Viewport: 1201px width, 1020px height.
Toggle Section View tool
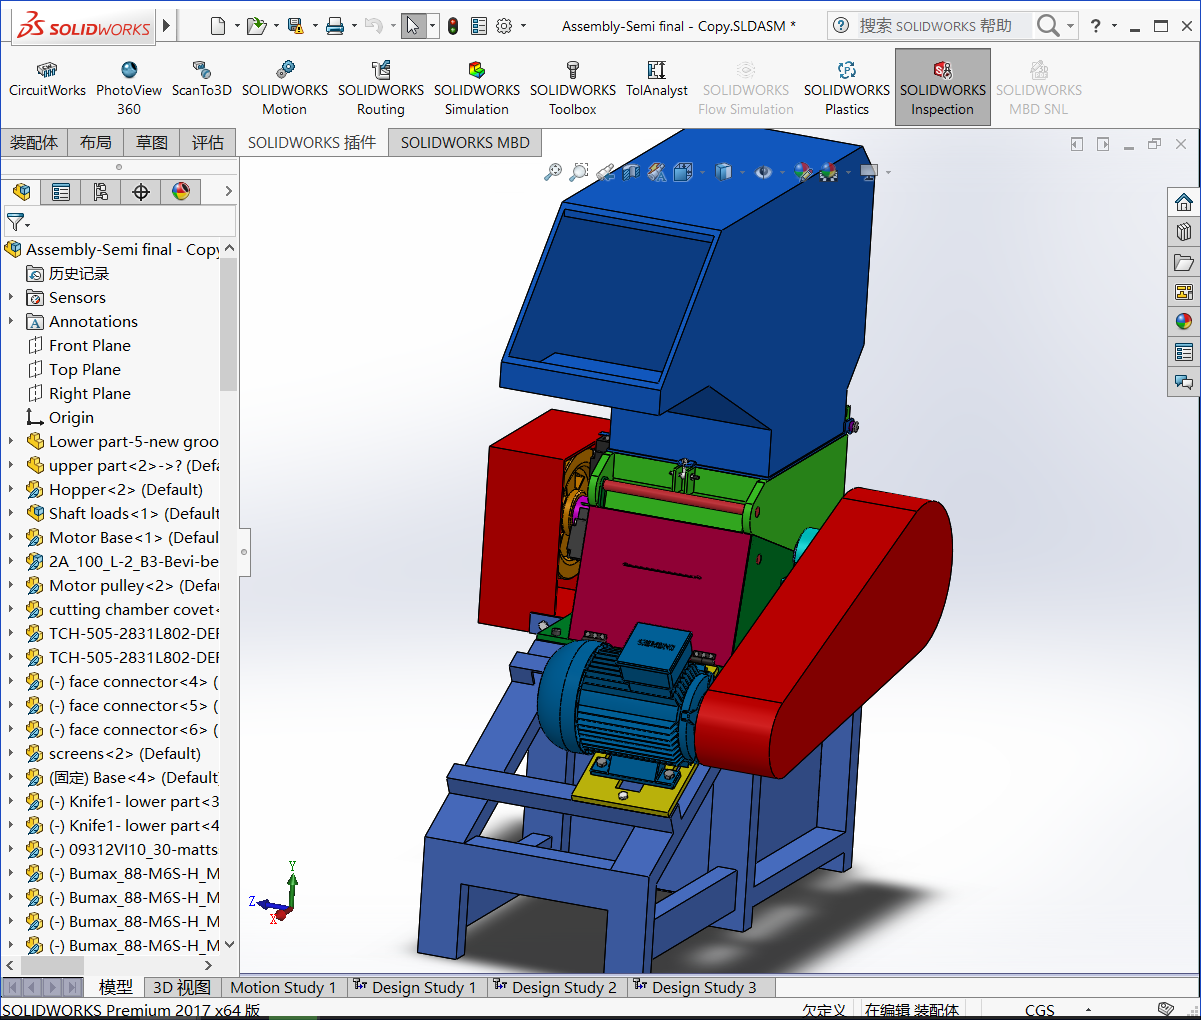pyautogui.click(x=630, y=172)
